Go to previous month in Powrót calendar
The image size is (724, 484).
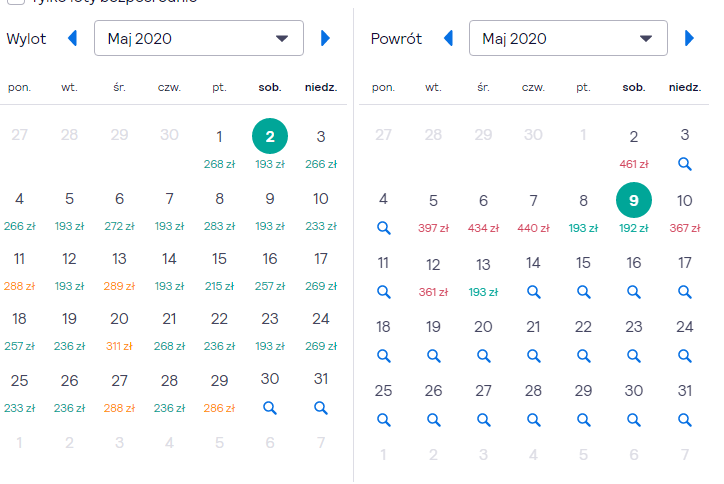point(448,38)
